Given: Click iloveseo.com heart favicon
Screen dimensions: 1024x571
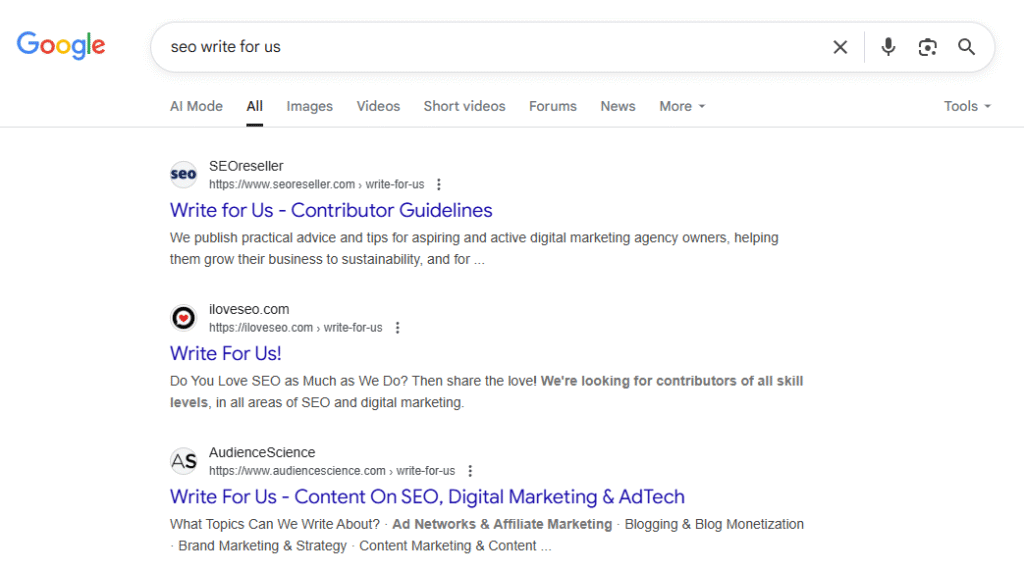Looking at the screenshot, I should (x=184, y=318).
